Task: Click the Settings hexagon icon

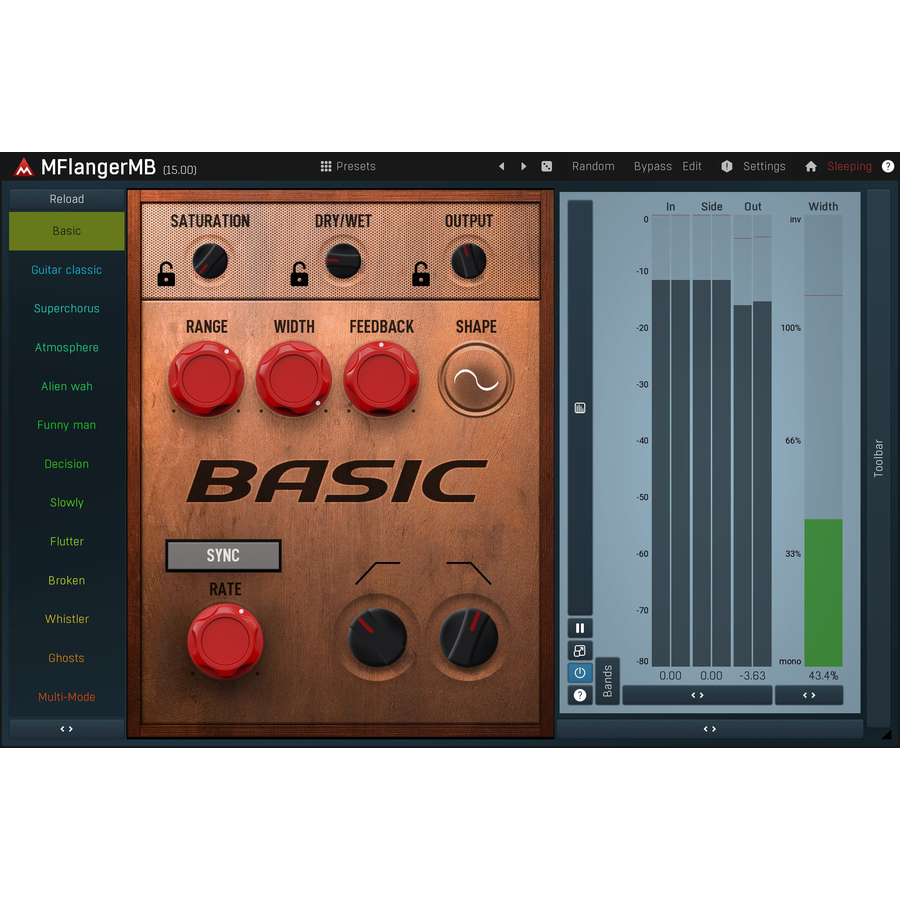Action: pos(727,166)
